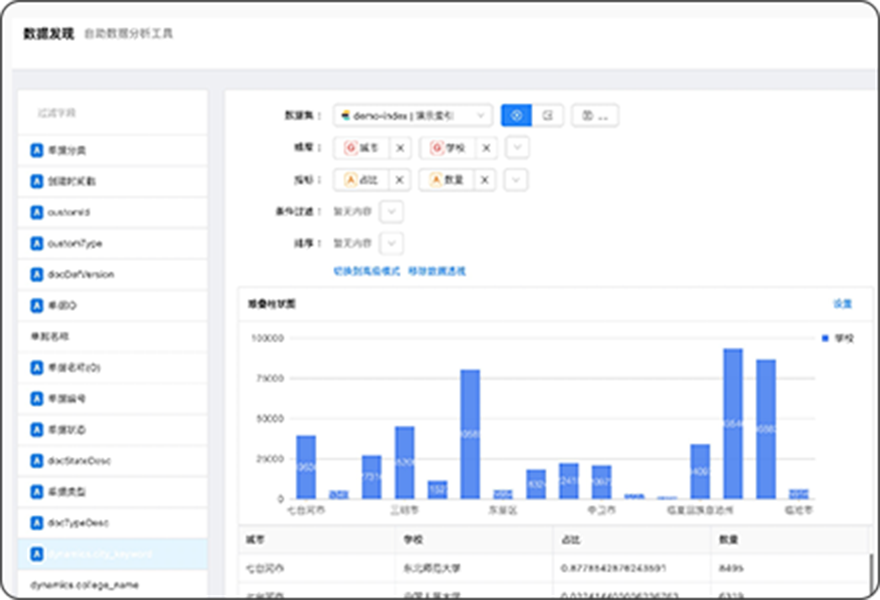Select the customType field in sidebar

(x=74, y=244)
